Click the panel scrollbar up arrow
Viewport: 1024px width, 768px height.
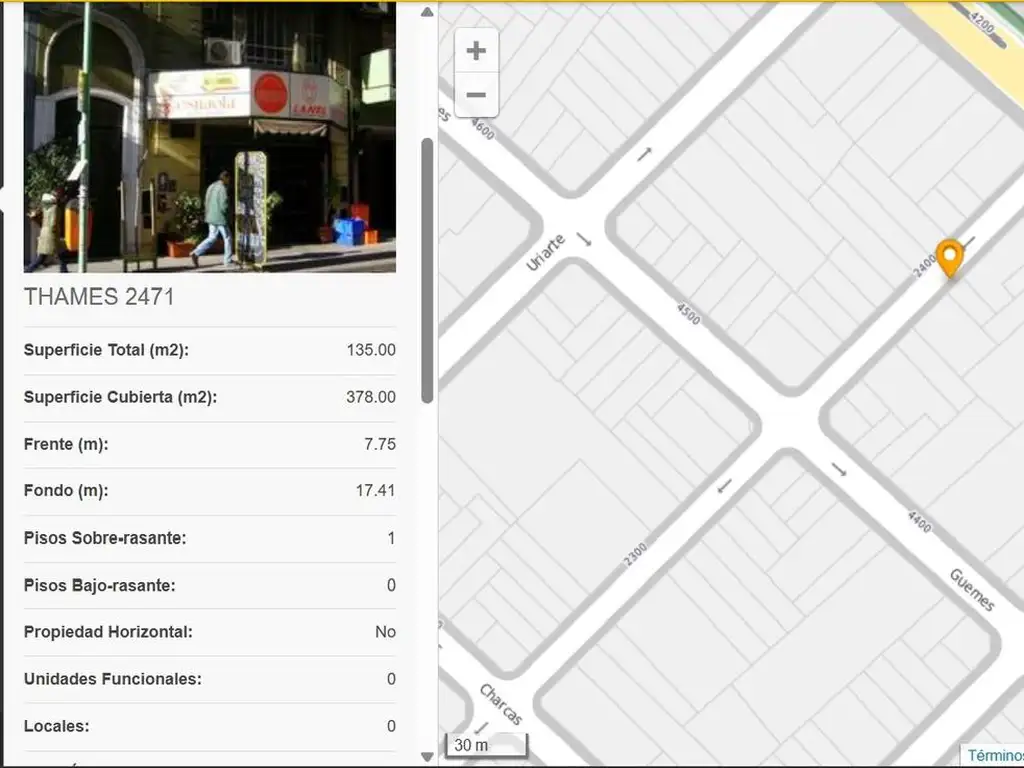point(427,12)
